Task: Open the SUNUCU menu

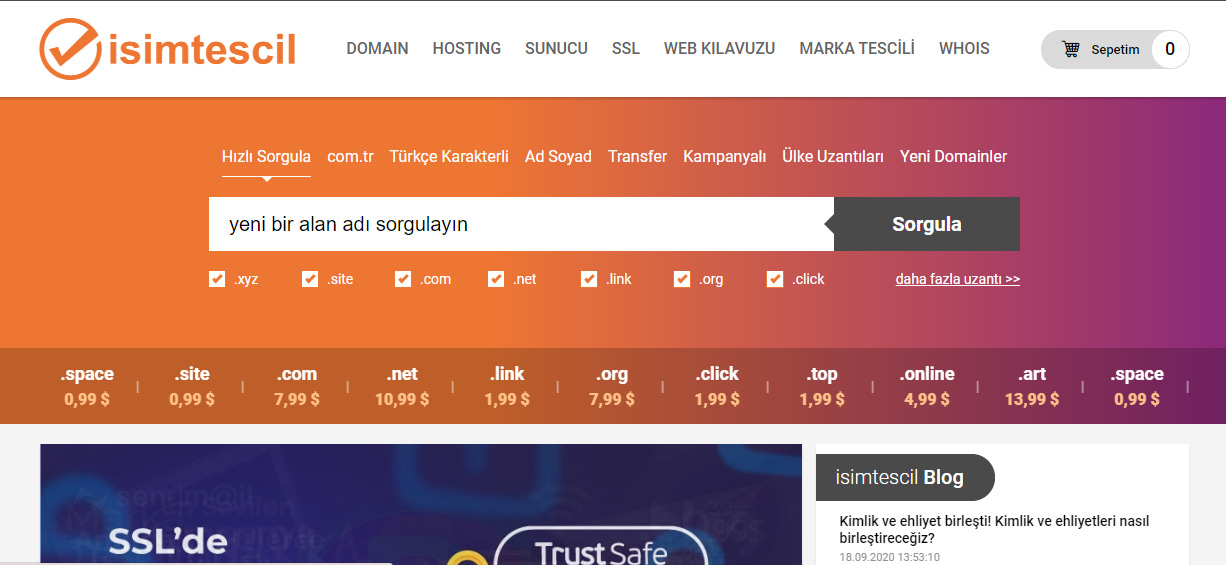Action: tap(556, 48)
